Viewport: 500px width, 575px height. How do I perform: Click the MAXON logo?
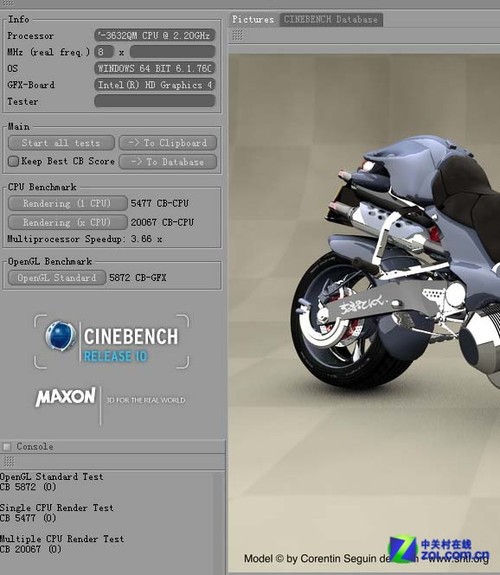(66, 397)
